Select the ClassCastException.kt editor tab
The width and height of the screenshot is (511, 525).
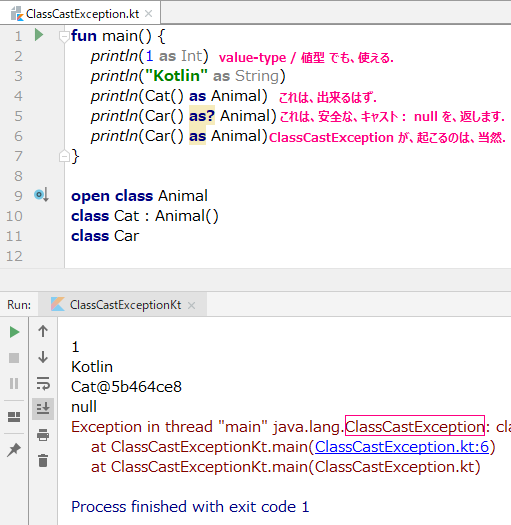(76, 14)
